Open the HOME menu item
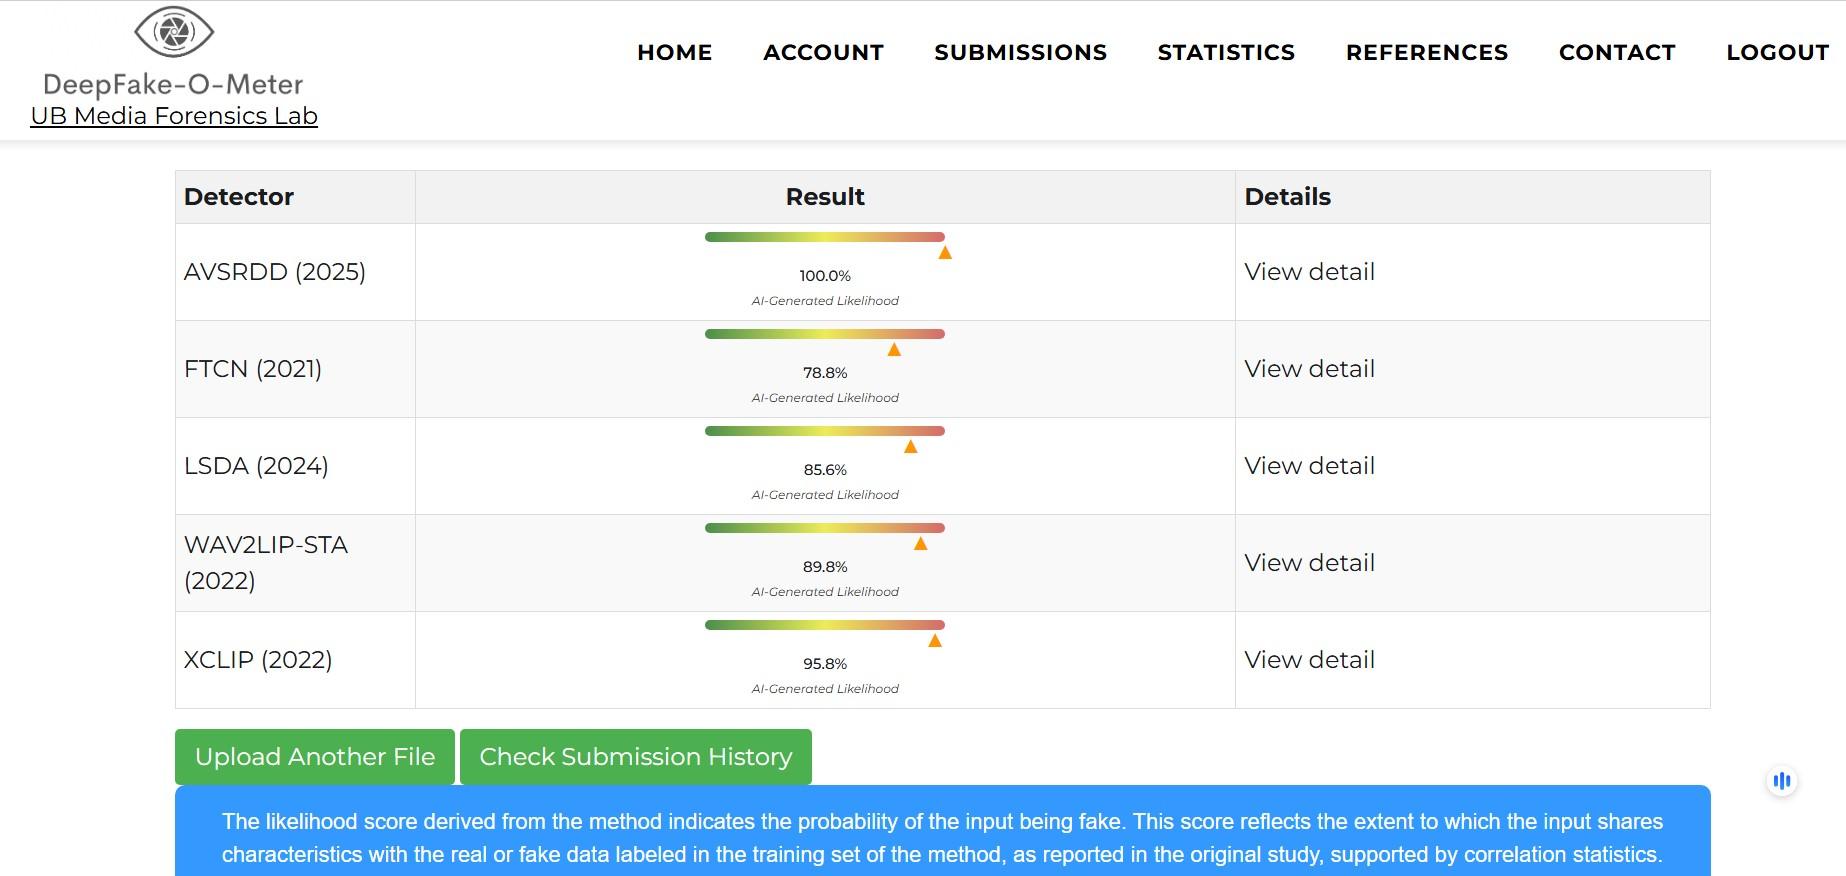 click(x=674, y=52)
